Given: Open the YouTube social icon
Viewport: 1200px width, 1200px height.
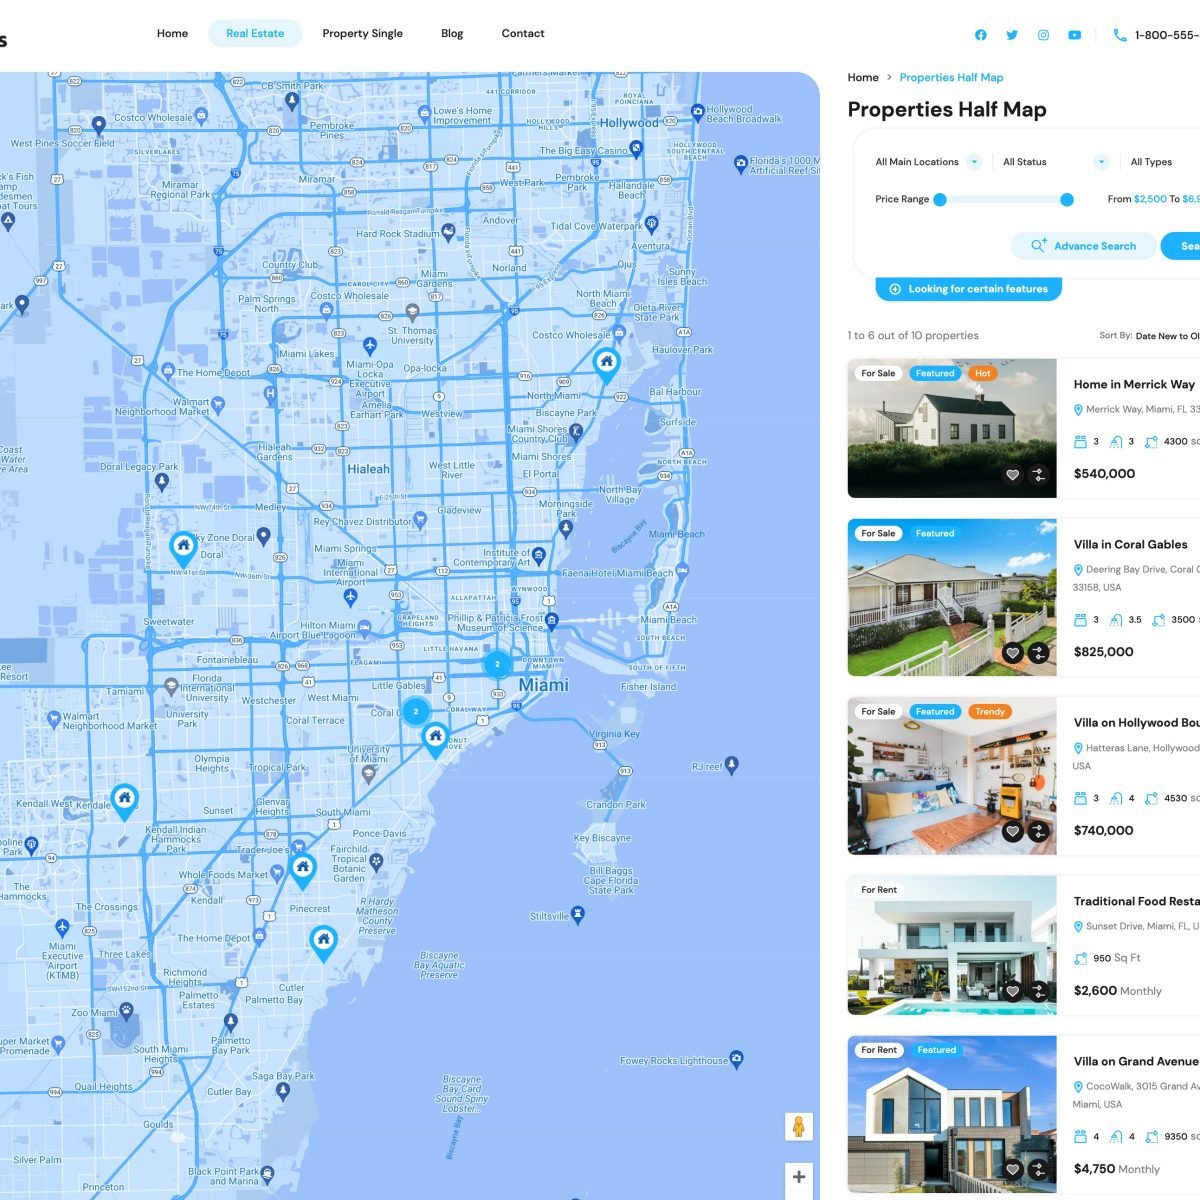Looking at the screenshot, I should (x=1074, y=35).
